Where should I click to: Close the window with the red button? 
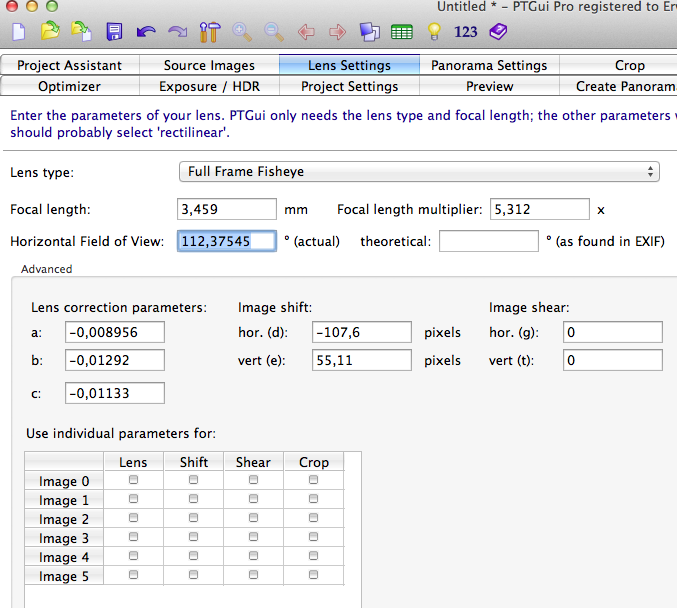tap(12, 5)
